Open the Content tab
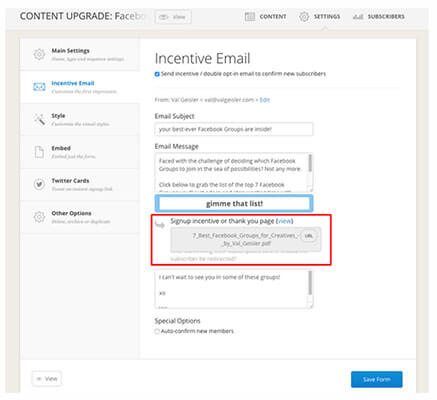437x400 pixels. [266, 17]
